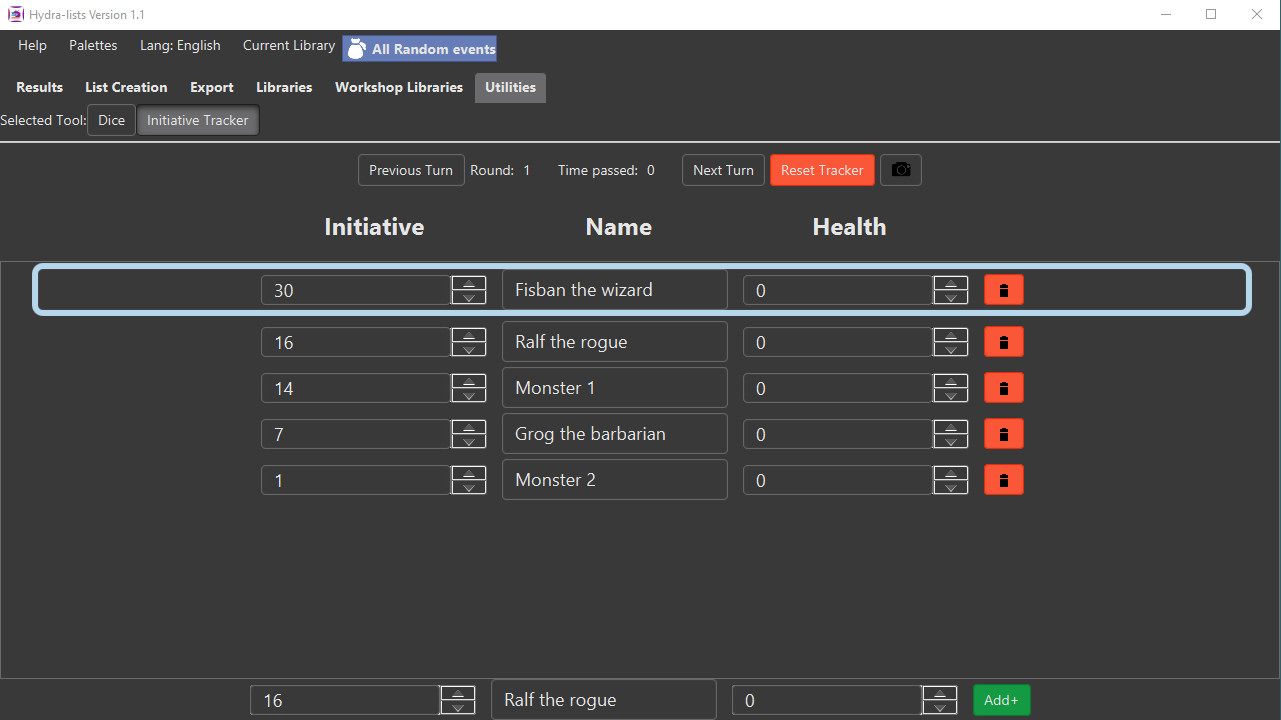Remove Monster 2 using the trash icon
1281x720 pixels.
[1003, 479]
